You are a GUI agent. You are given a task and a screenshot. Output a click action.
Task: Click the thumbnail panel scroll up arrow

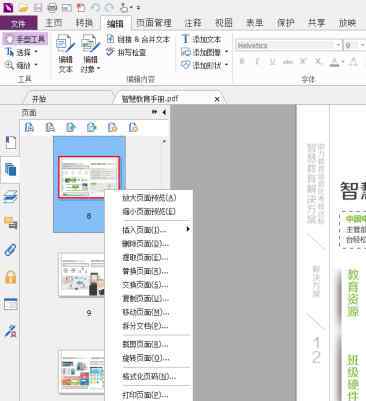click(x=164, y=141)
